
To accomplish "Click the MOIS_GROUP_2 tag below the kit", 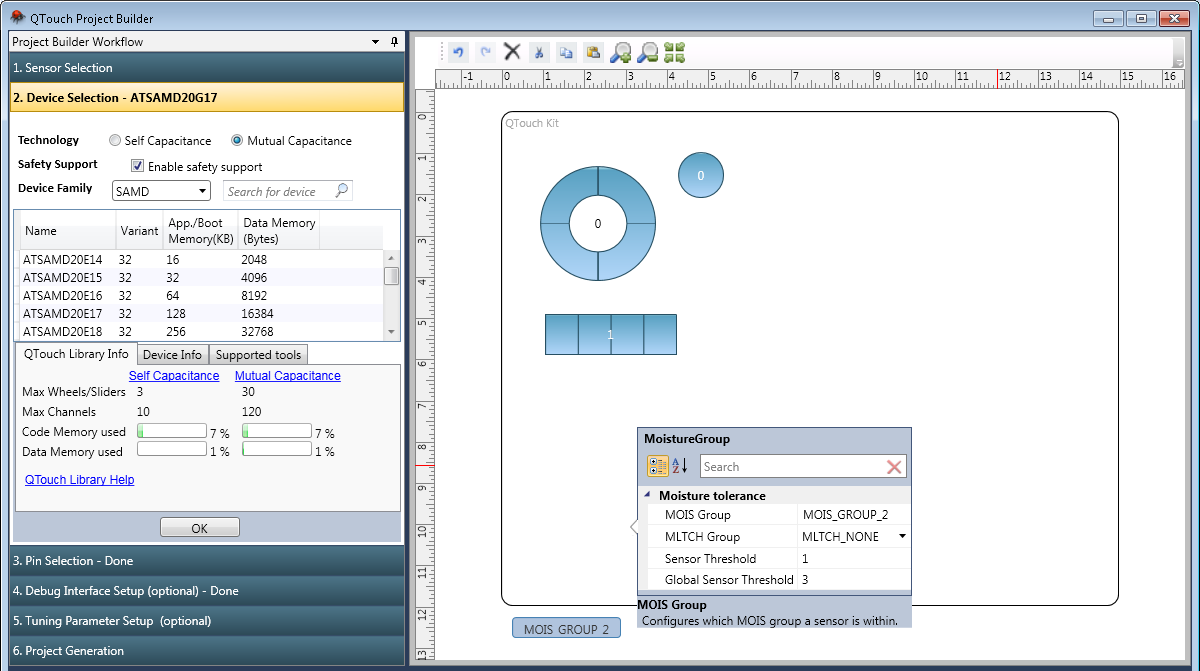I will point(566,628).
